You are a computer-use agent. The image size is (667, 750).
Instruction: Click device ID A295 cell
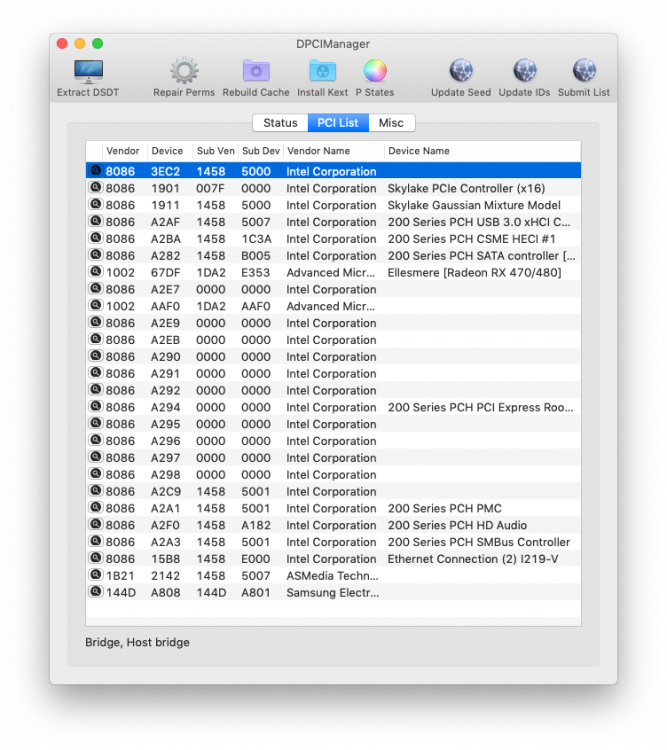[x=166, y=424]
